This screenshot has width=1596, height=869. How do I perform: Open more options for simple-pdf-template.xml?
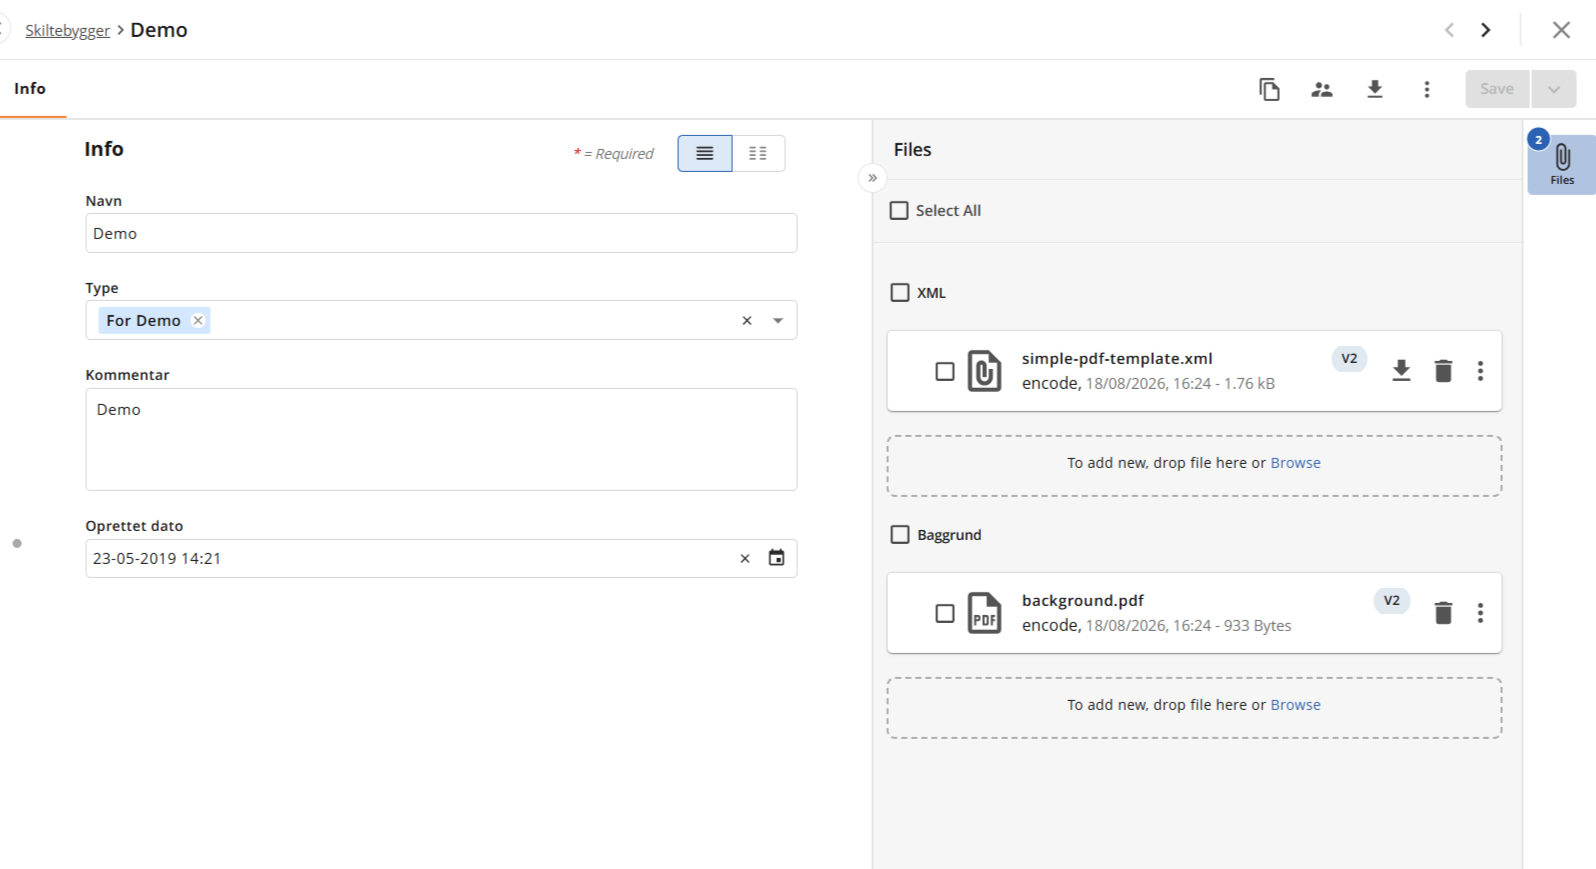[x=1481, y=371]
